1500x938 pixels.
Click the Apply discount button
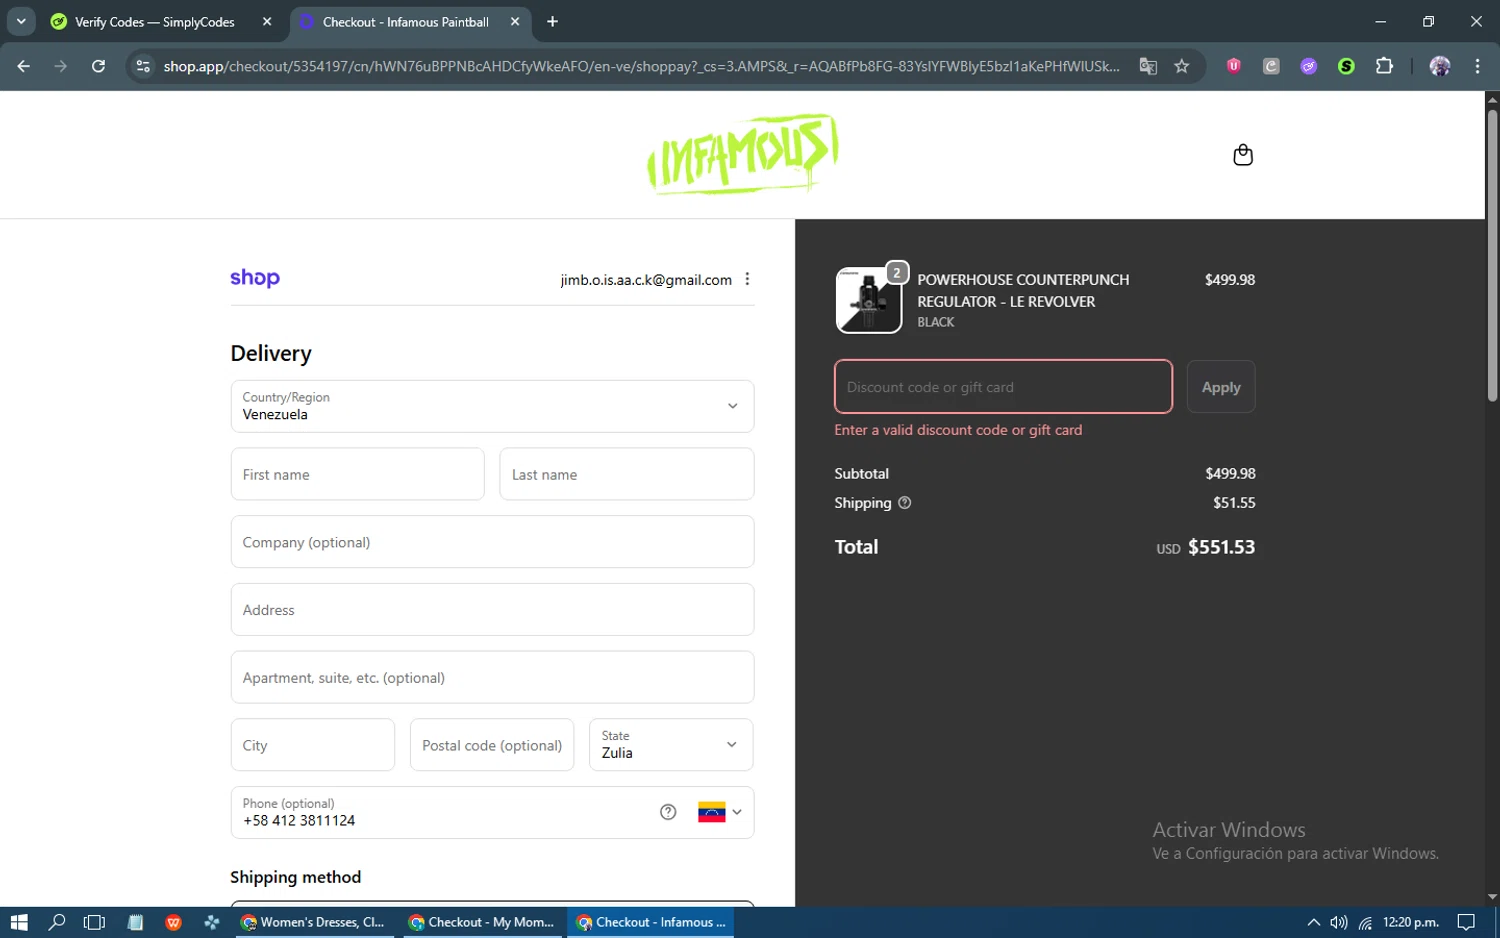[x=1221, y=387]
